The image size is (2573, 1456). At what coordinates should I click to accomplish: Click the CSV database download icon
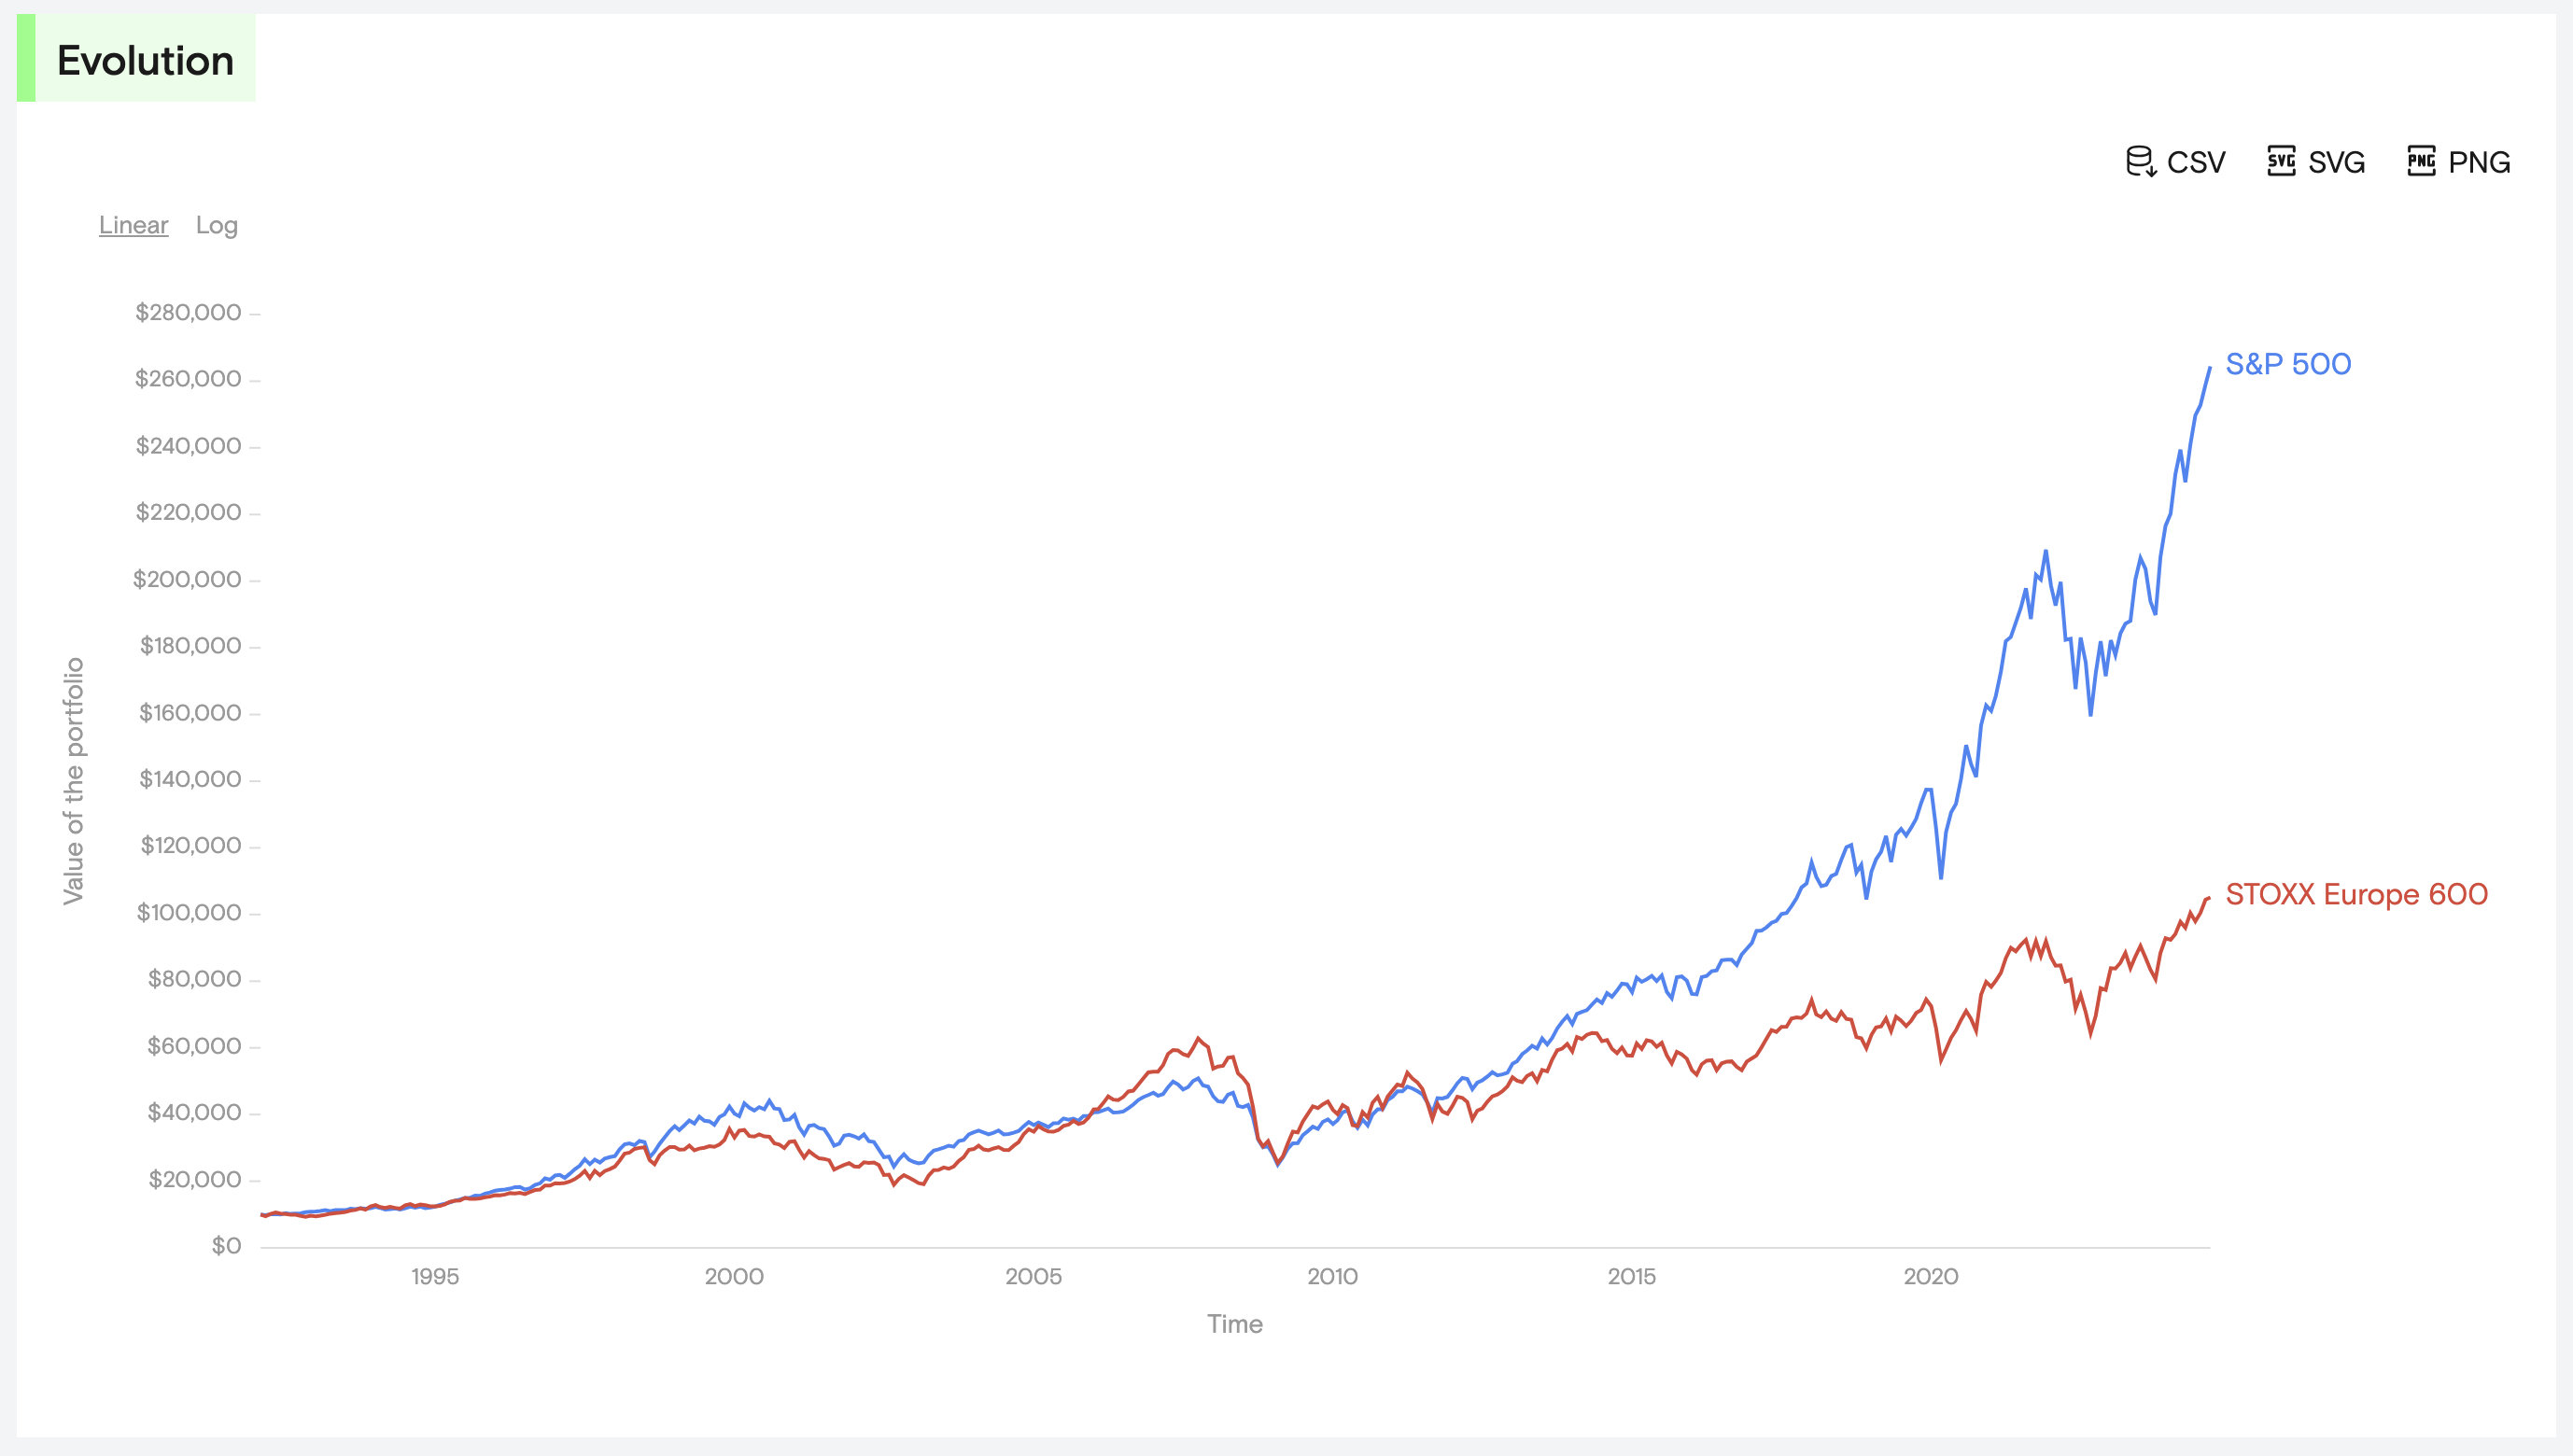coord(2140,161)
